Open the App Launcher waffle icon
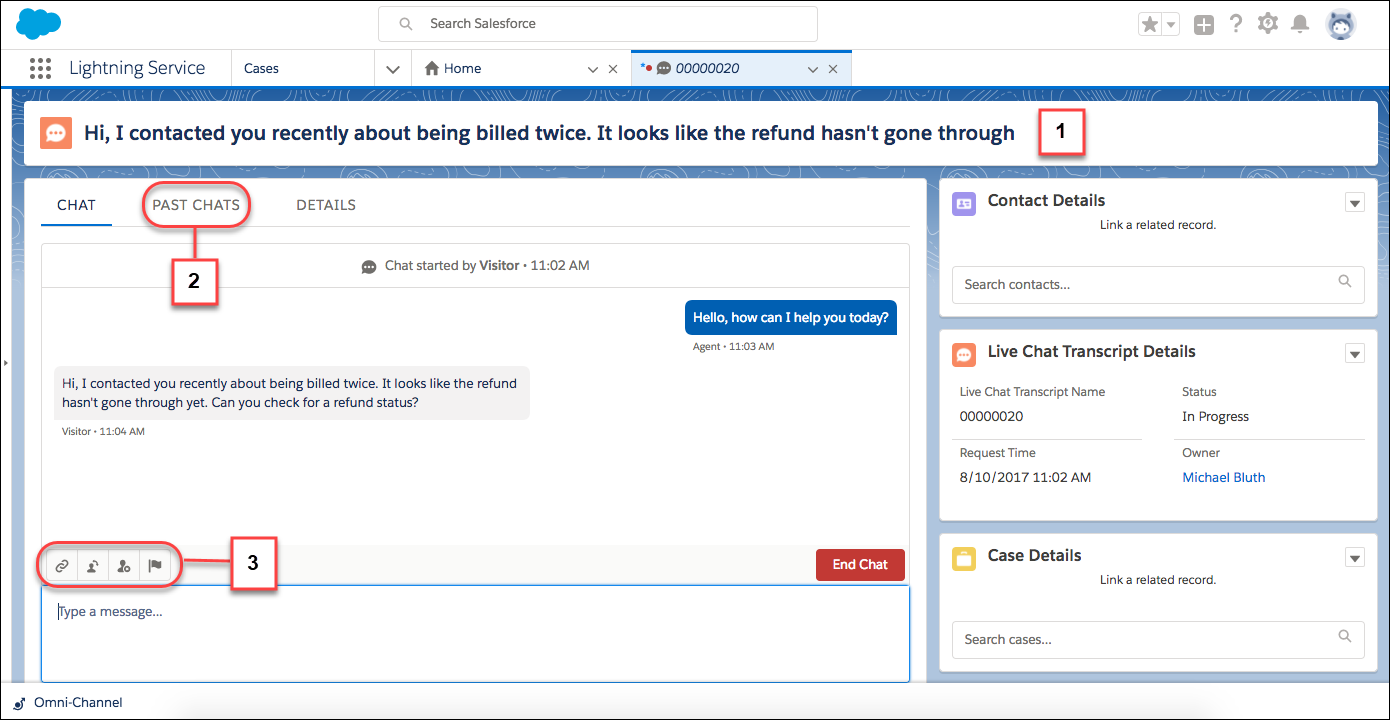The height and width of the screenshot is (720, 1390). [40, 68]
